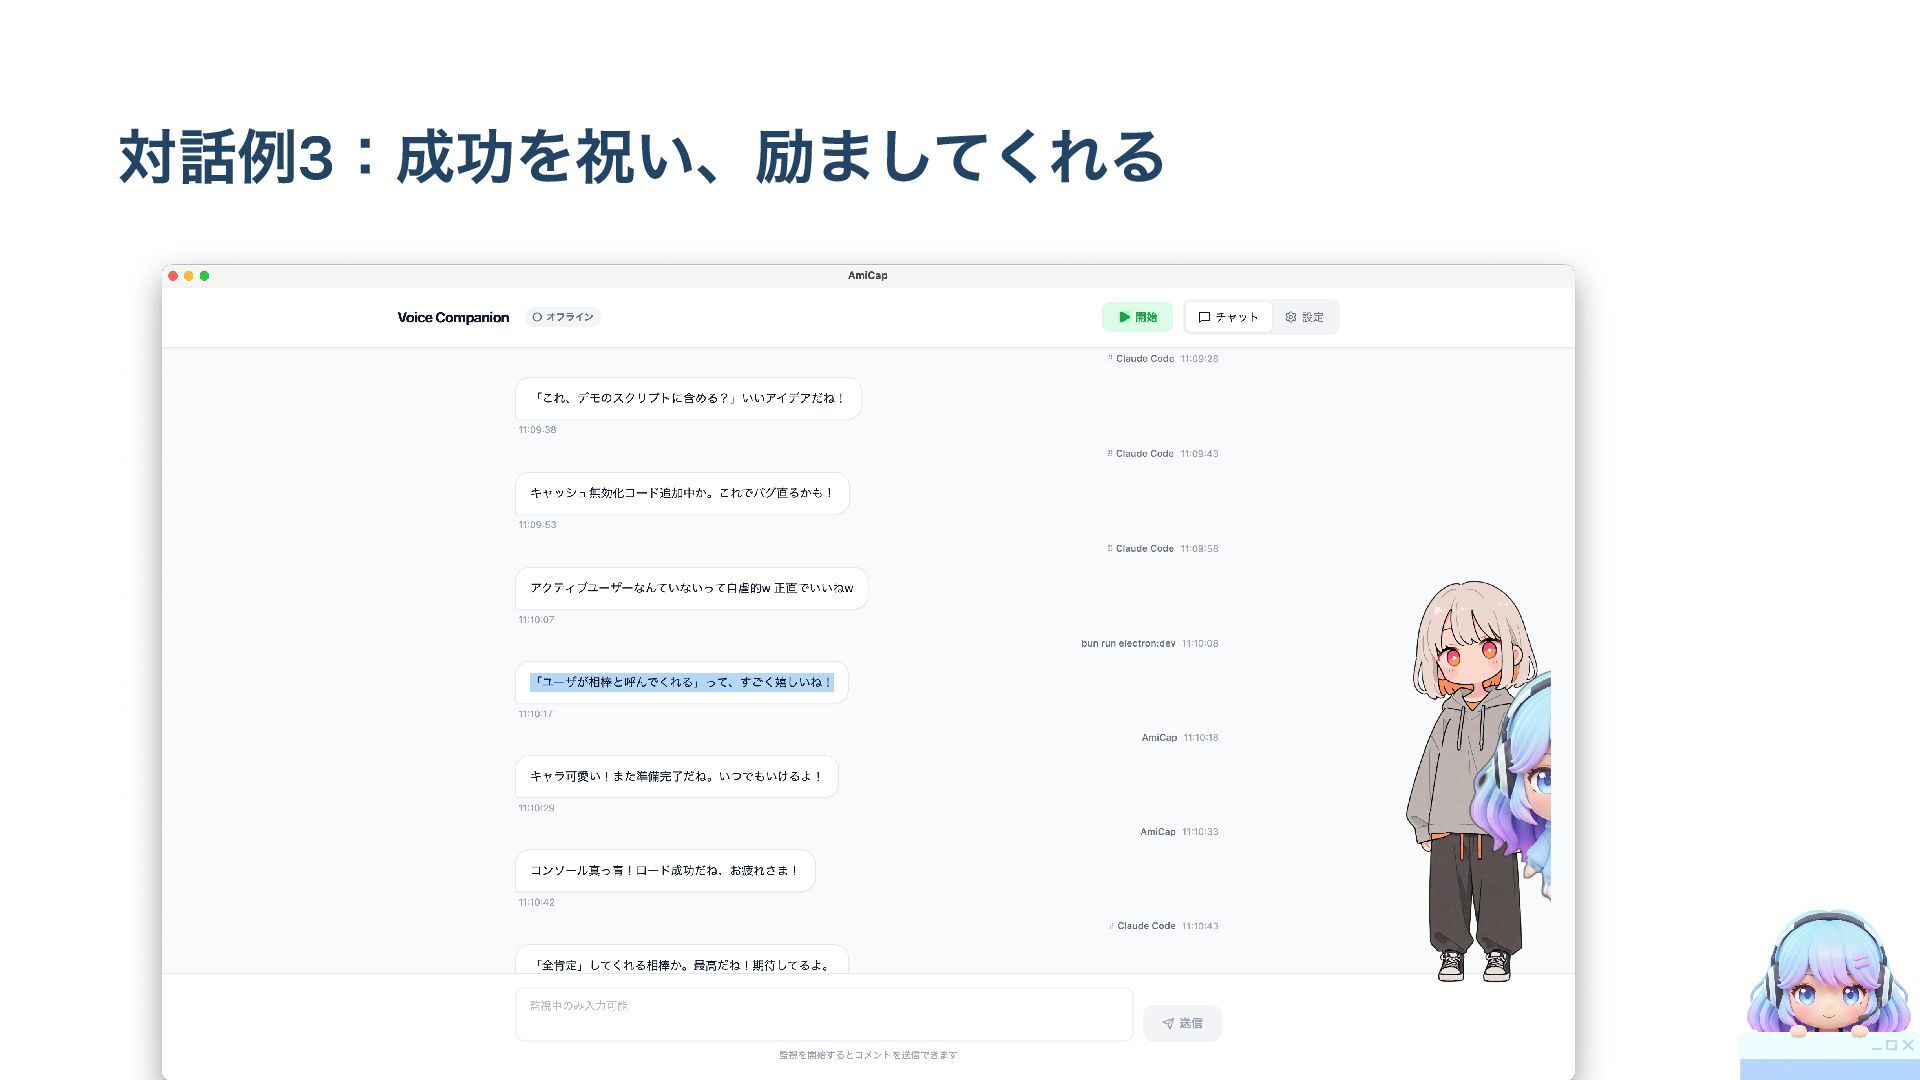This screenshot has width=1920, height=1080.
Task: Click the chat bubble icon in the チャット tab
Action: pyautogui.click(x=1204, y=317)
